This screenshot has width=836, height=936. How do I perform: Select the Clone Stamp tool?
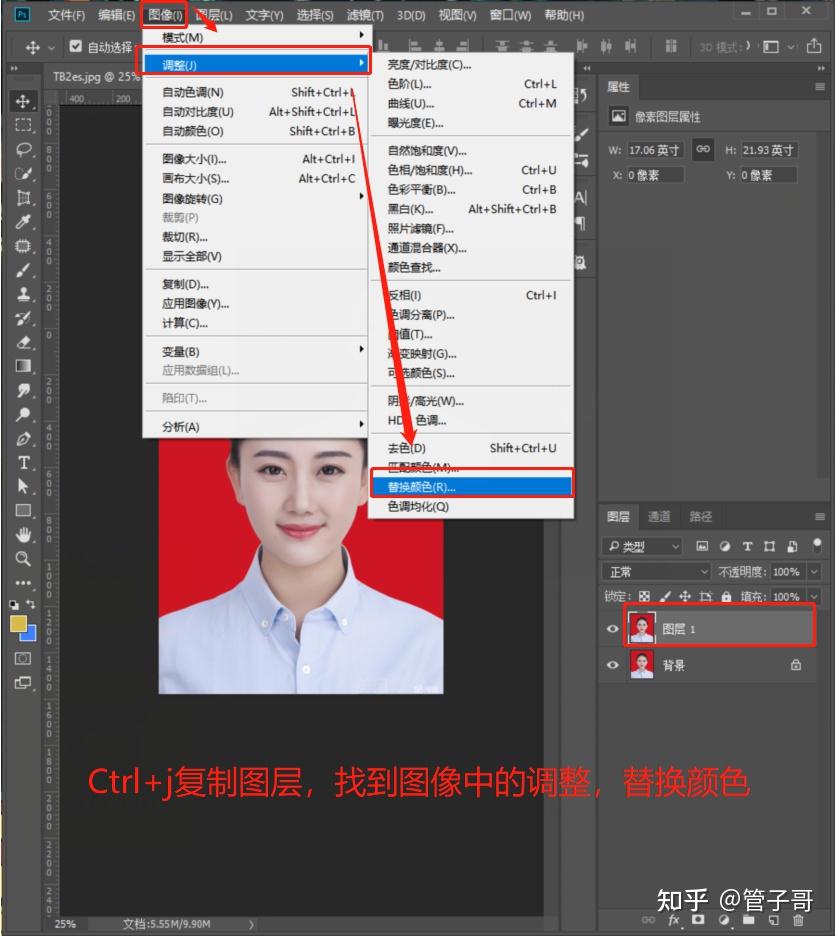[x=23, y=294]
